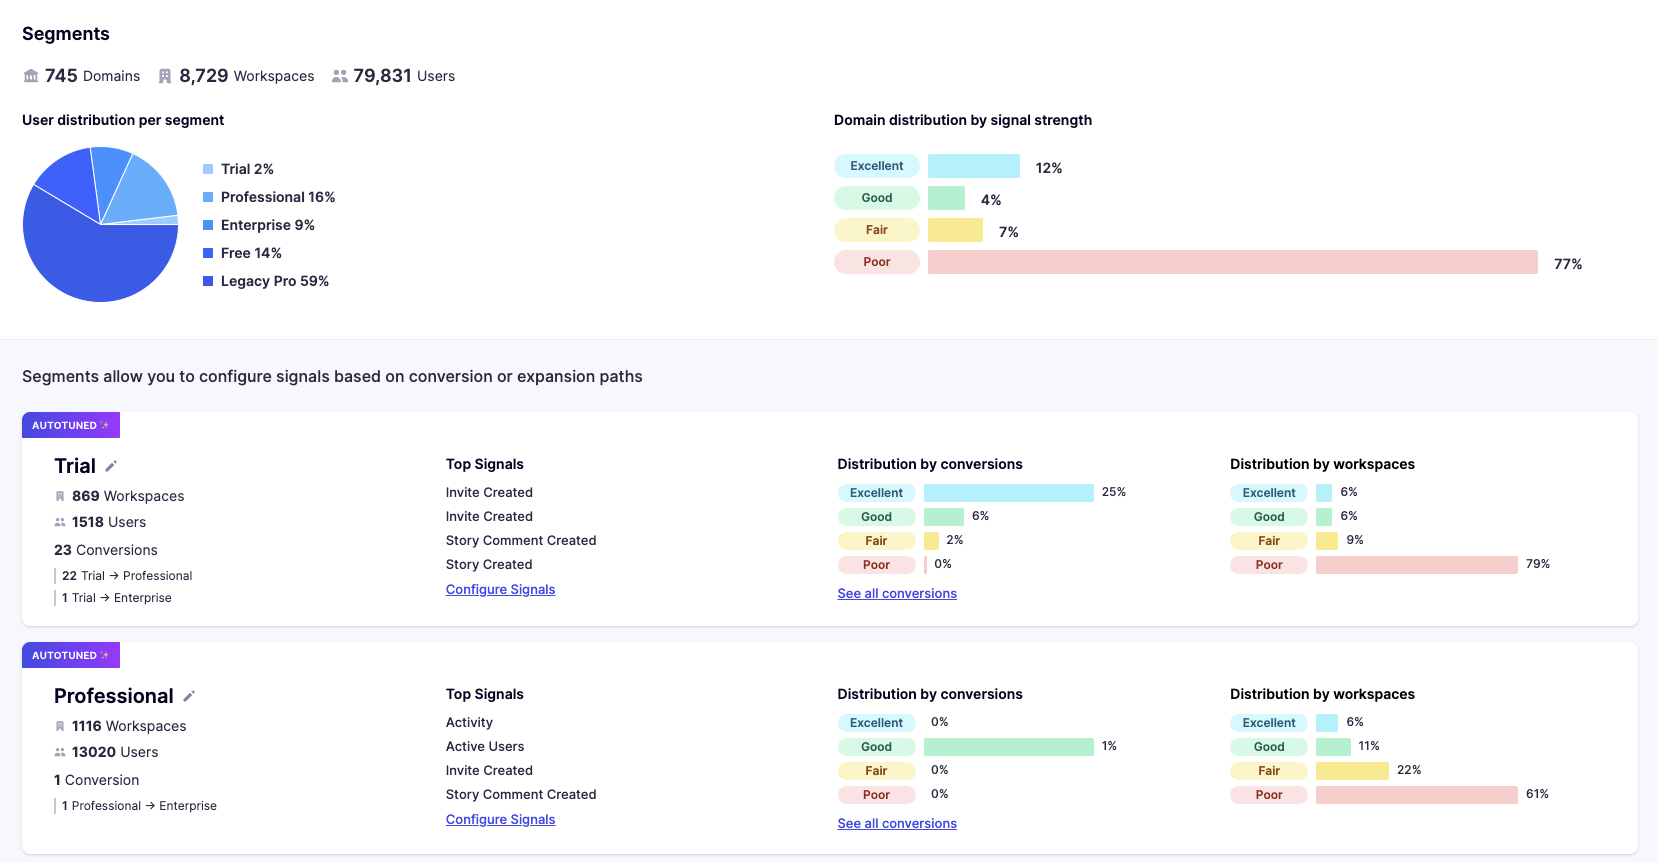This screenshot has height=862, width=1657.
Task: Click the Workspaces icon beside 8,729
Action: click(165, 76)
